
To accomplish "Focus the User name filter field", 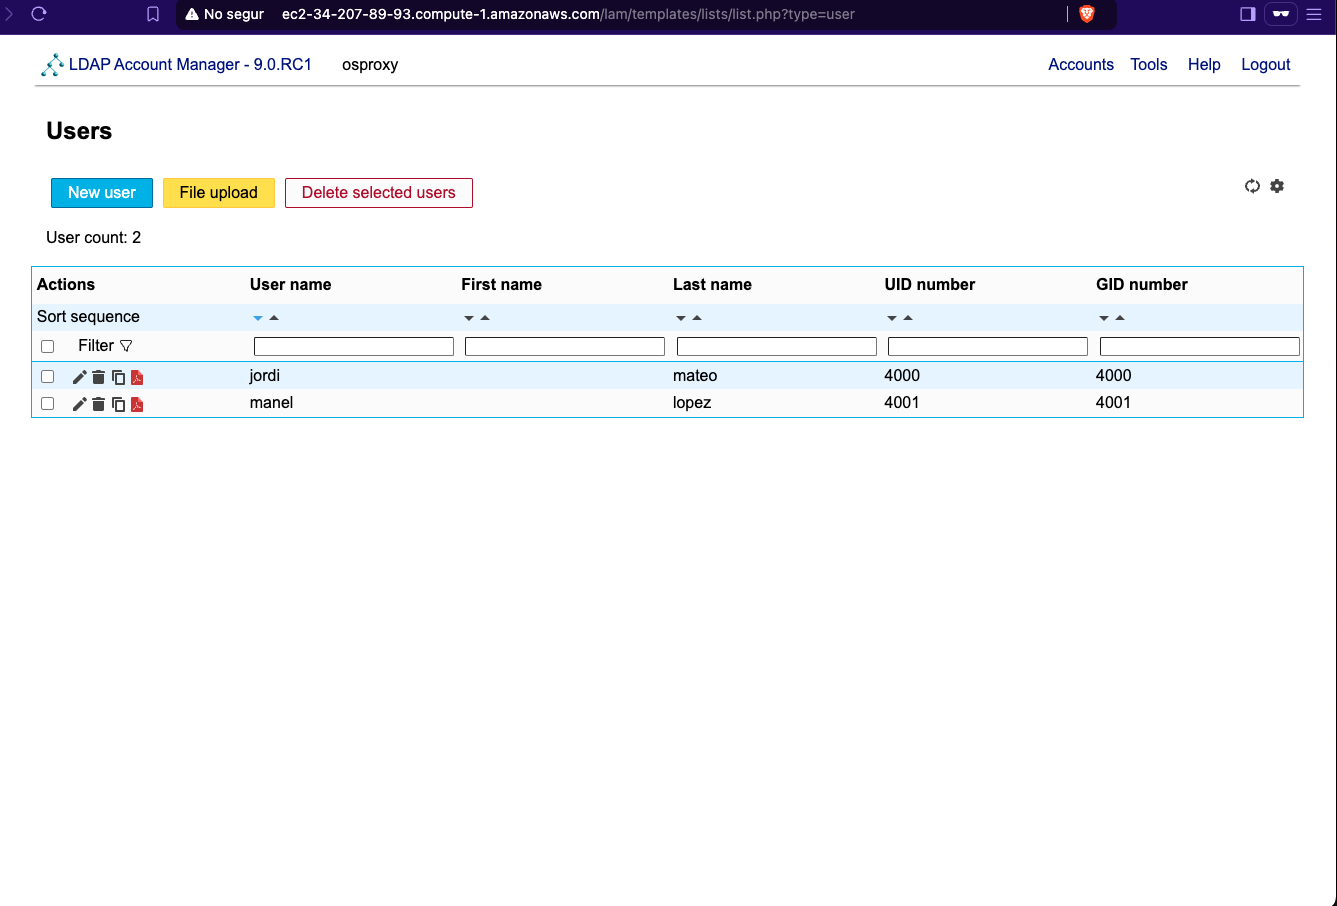I will point(353,347).
